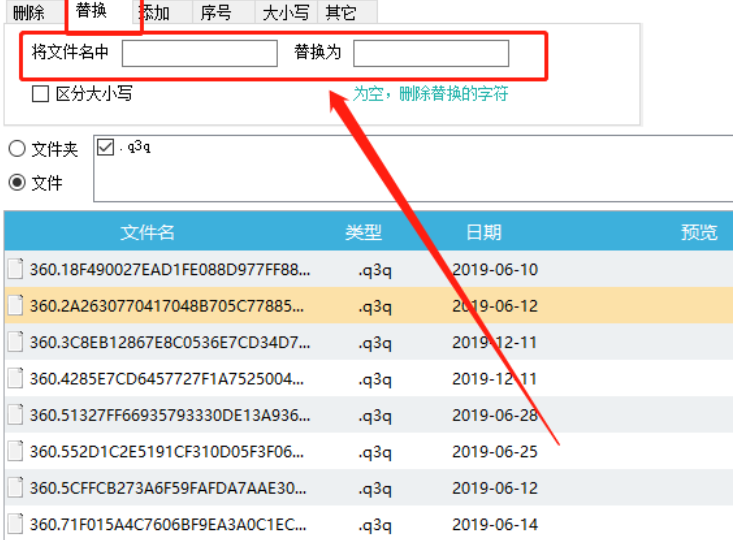Viewport: 733px width, 540px height.
Task: Click .q3q type cell of 360.552D1C2E5191 row
Action: click(x=375, y=453)
